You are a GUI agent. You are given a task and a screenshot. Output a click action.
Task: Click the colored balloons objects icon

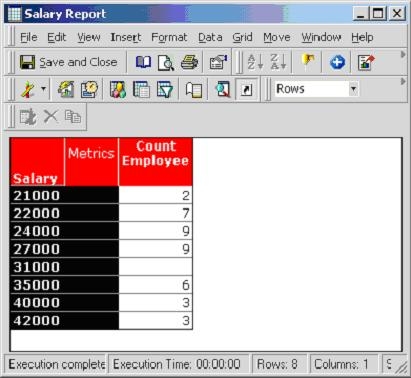(118, 89)
